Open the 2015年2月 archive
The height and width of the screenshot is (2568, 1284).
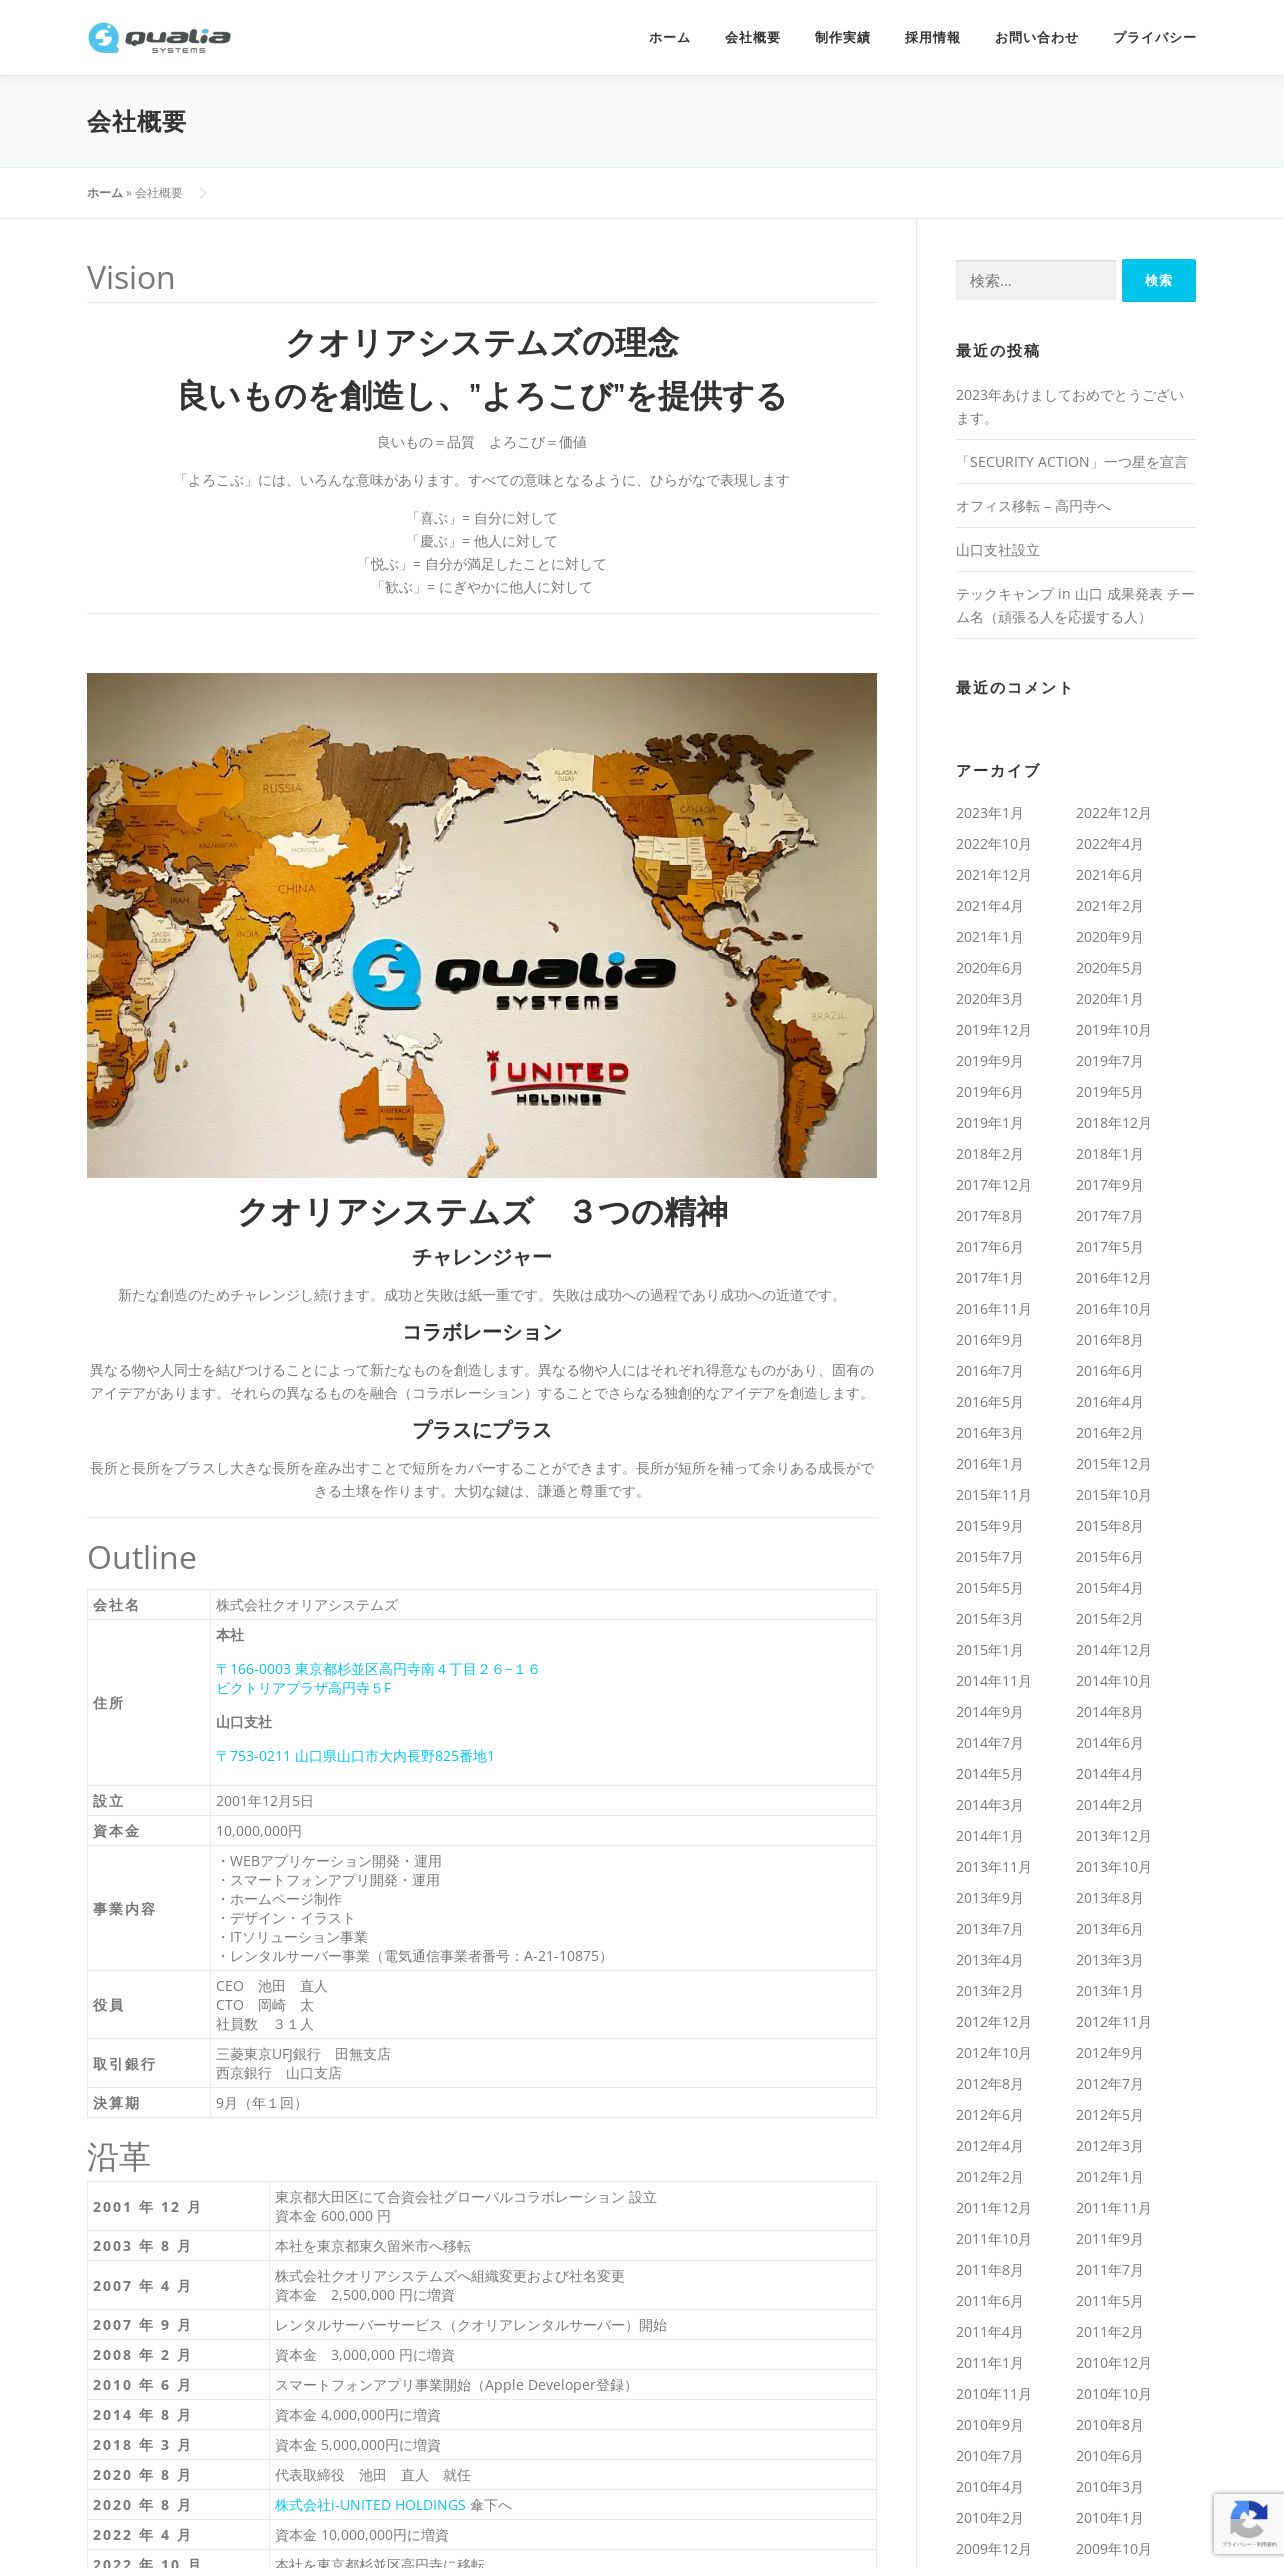(1109, 1619)
